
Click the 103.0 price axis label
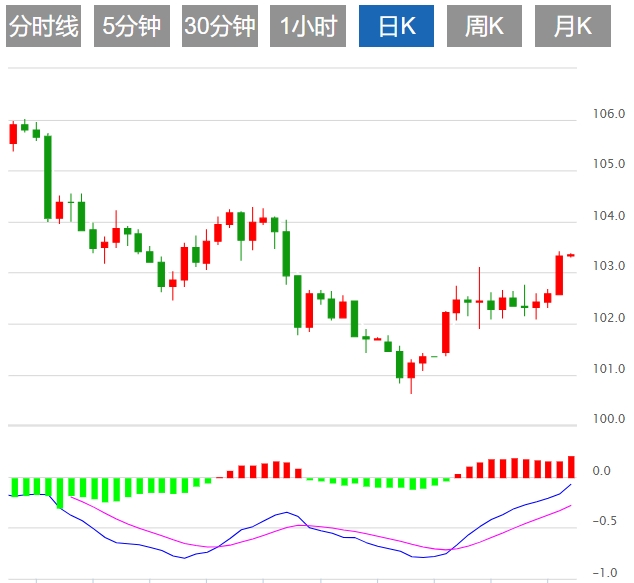click(609, 266)
